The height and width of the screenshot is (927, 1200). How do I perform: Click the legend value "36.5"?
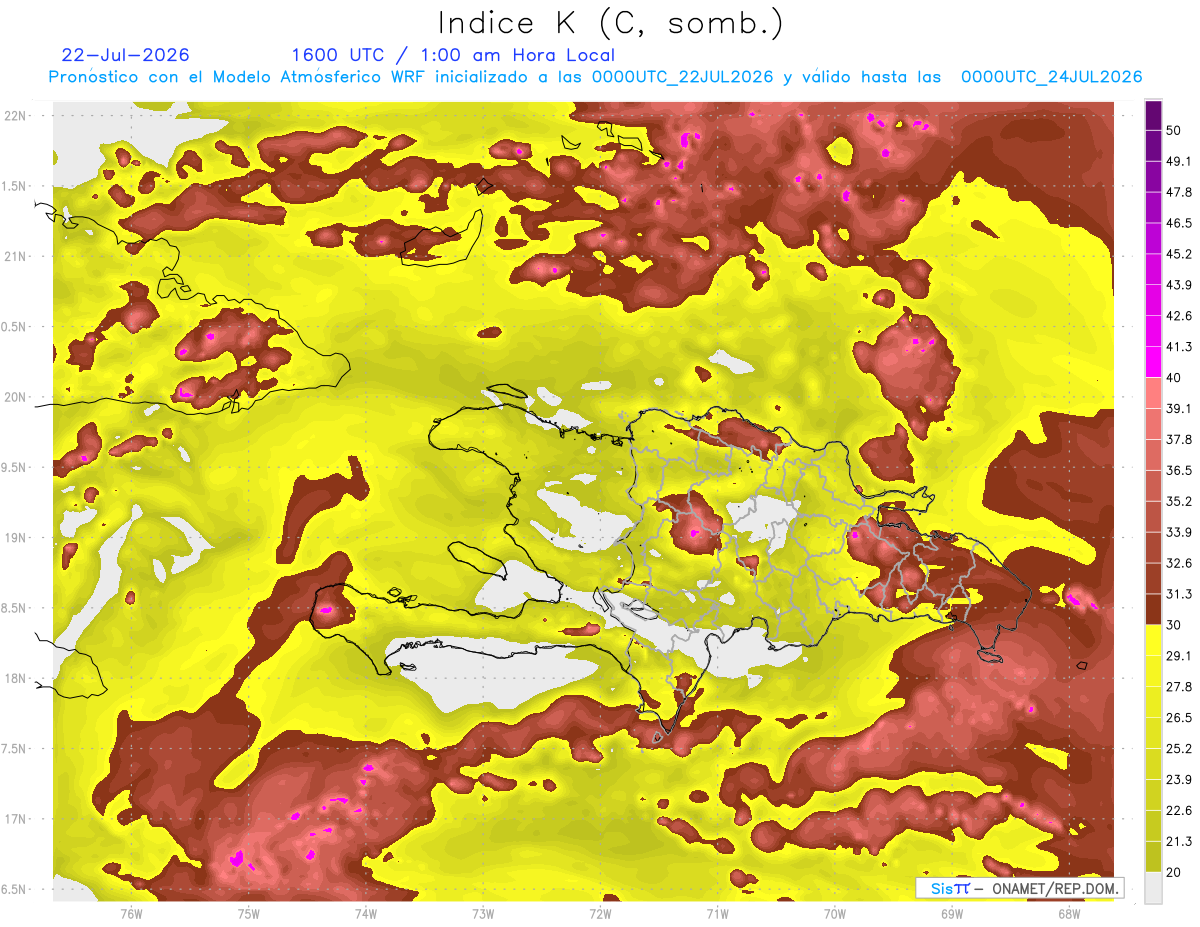coord(1178,470)
